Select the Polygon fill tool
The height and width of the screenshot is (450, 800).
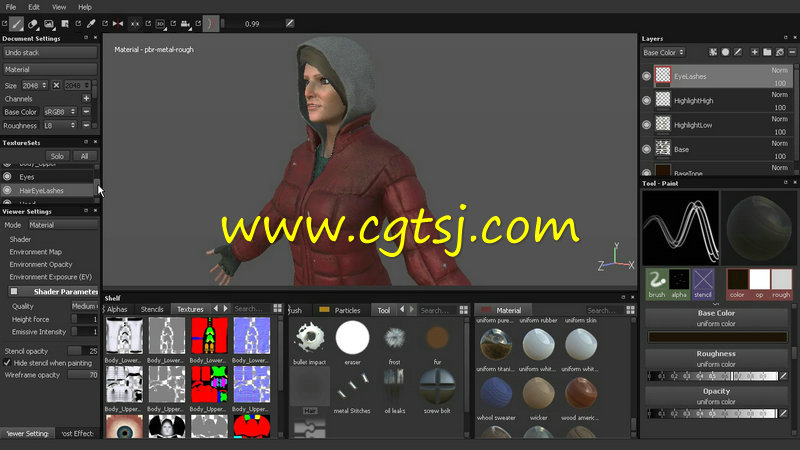tap(65, 23)
